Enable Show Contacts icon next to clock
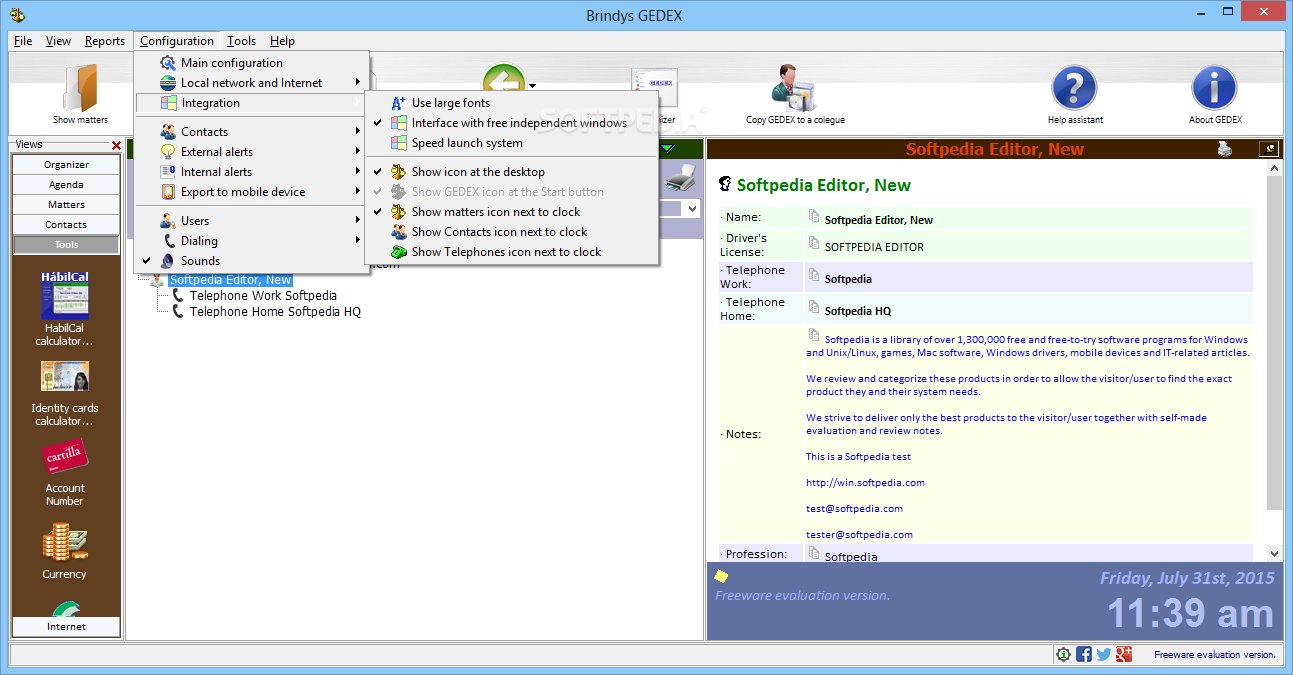The image size is (1293, 675). [x=511, y=232]
